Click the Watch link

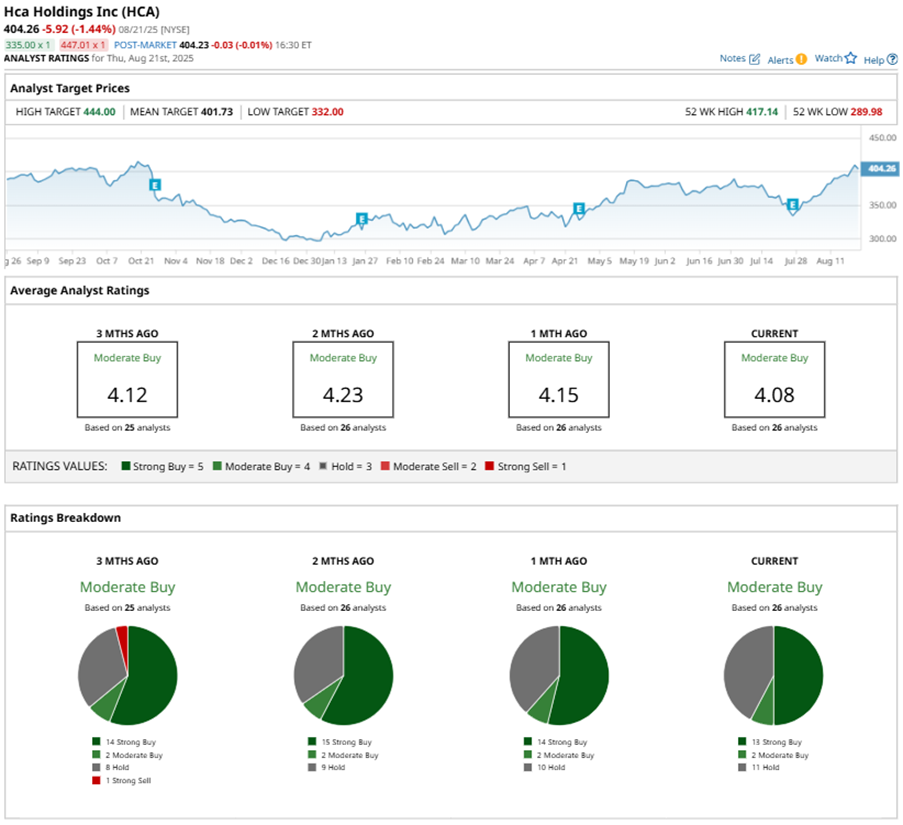tap(828, 58)
